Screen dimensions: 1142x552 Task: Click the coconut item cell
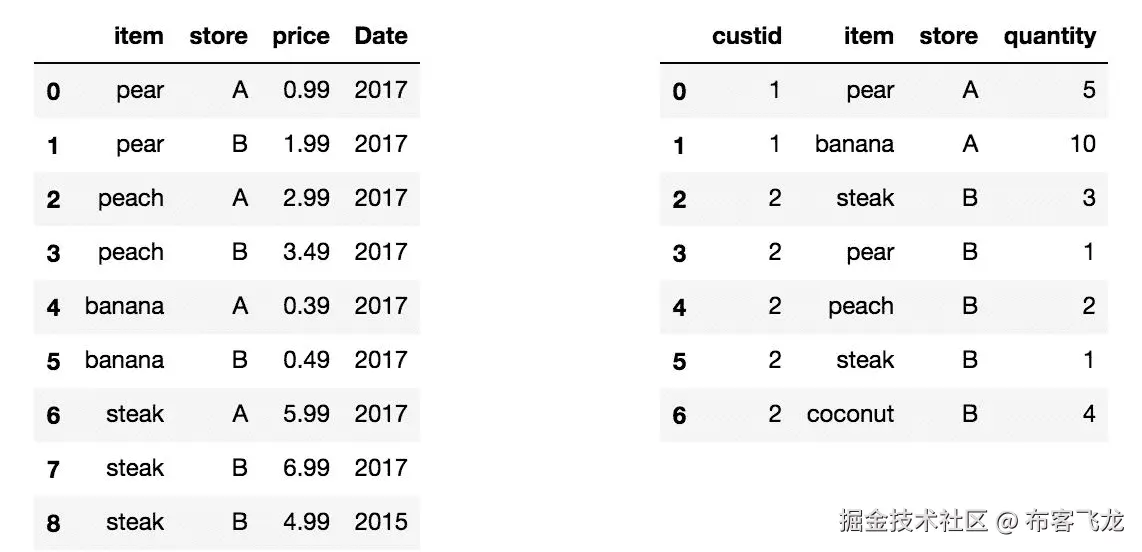pos(850,414)
